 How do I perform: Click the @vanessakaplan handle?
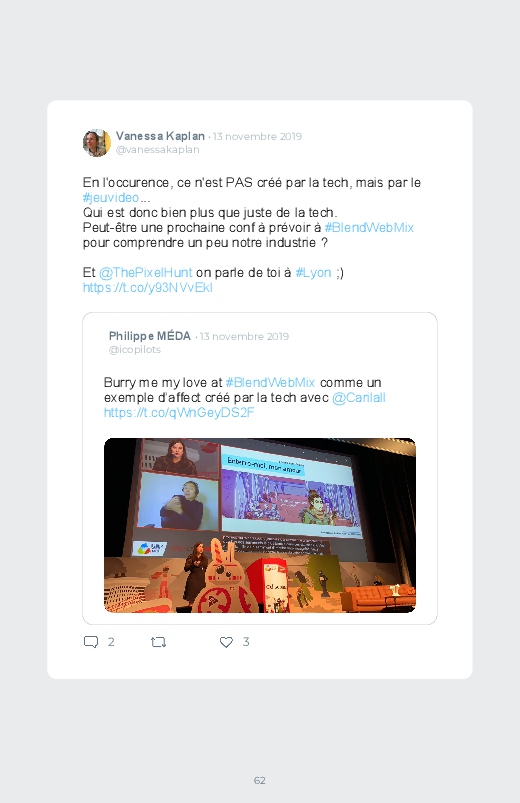pos(157,150)
